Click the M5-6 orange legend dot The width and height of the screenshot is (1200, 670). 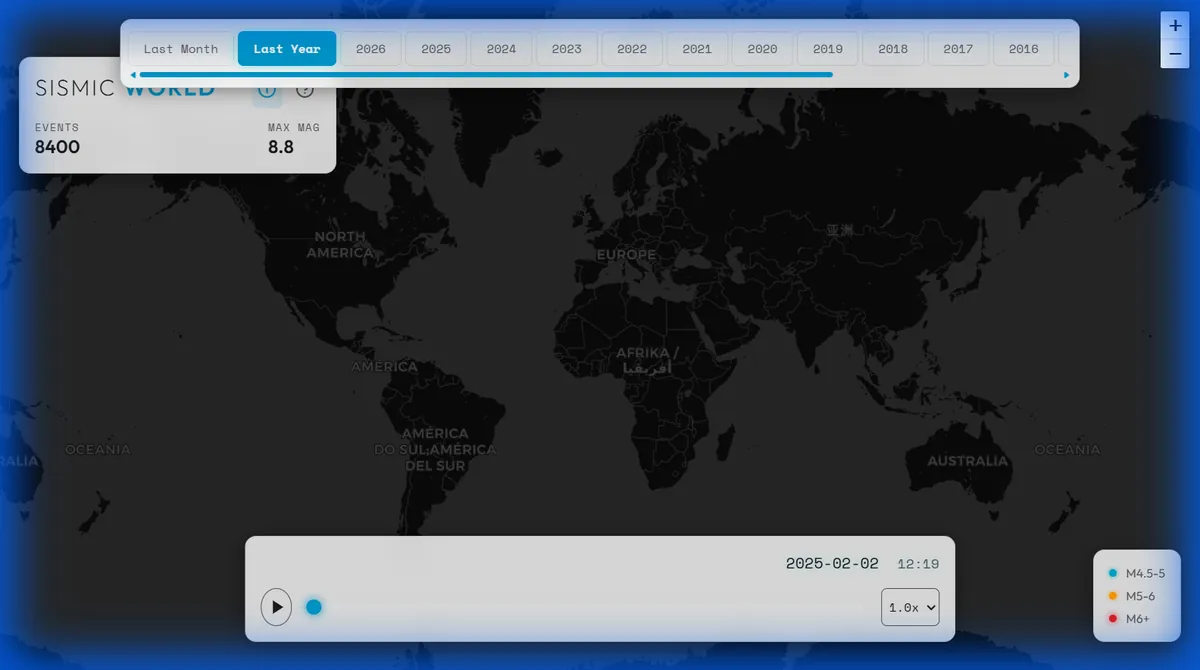[x=1113, y=596]
